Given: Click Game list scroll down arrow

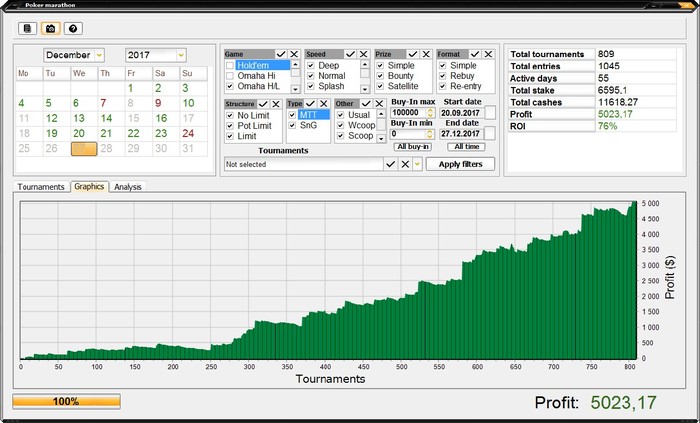Looking at the screenshot, I should [x=296, y=89].
